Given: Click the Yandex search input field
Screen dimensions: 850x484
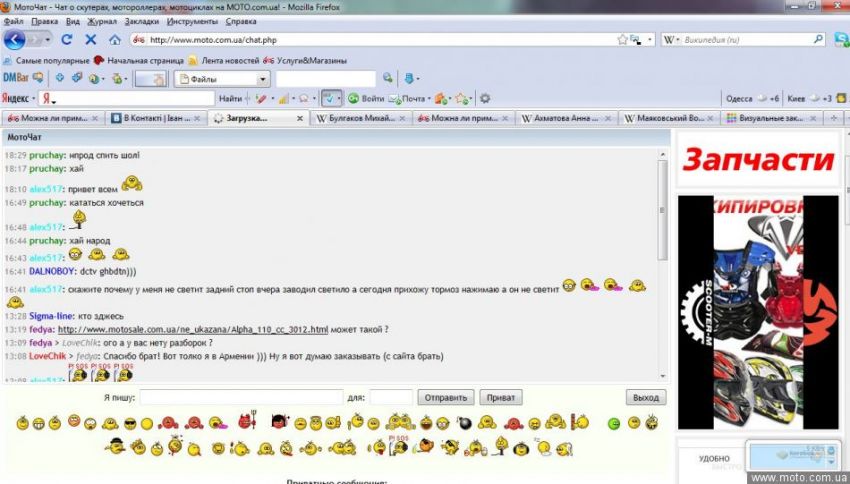Looking at the screenshot, I should coord(127,99).
